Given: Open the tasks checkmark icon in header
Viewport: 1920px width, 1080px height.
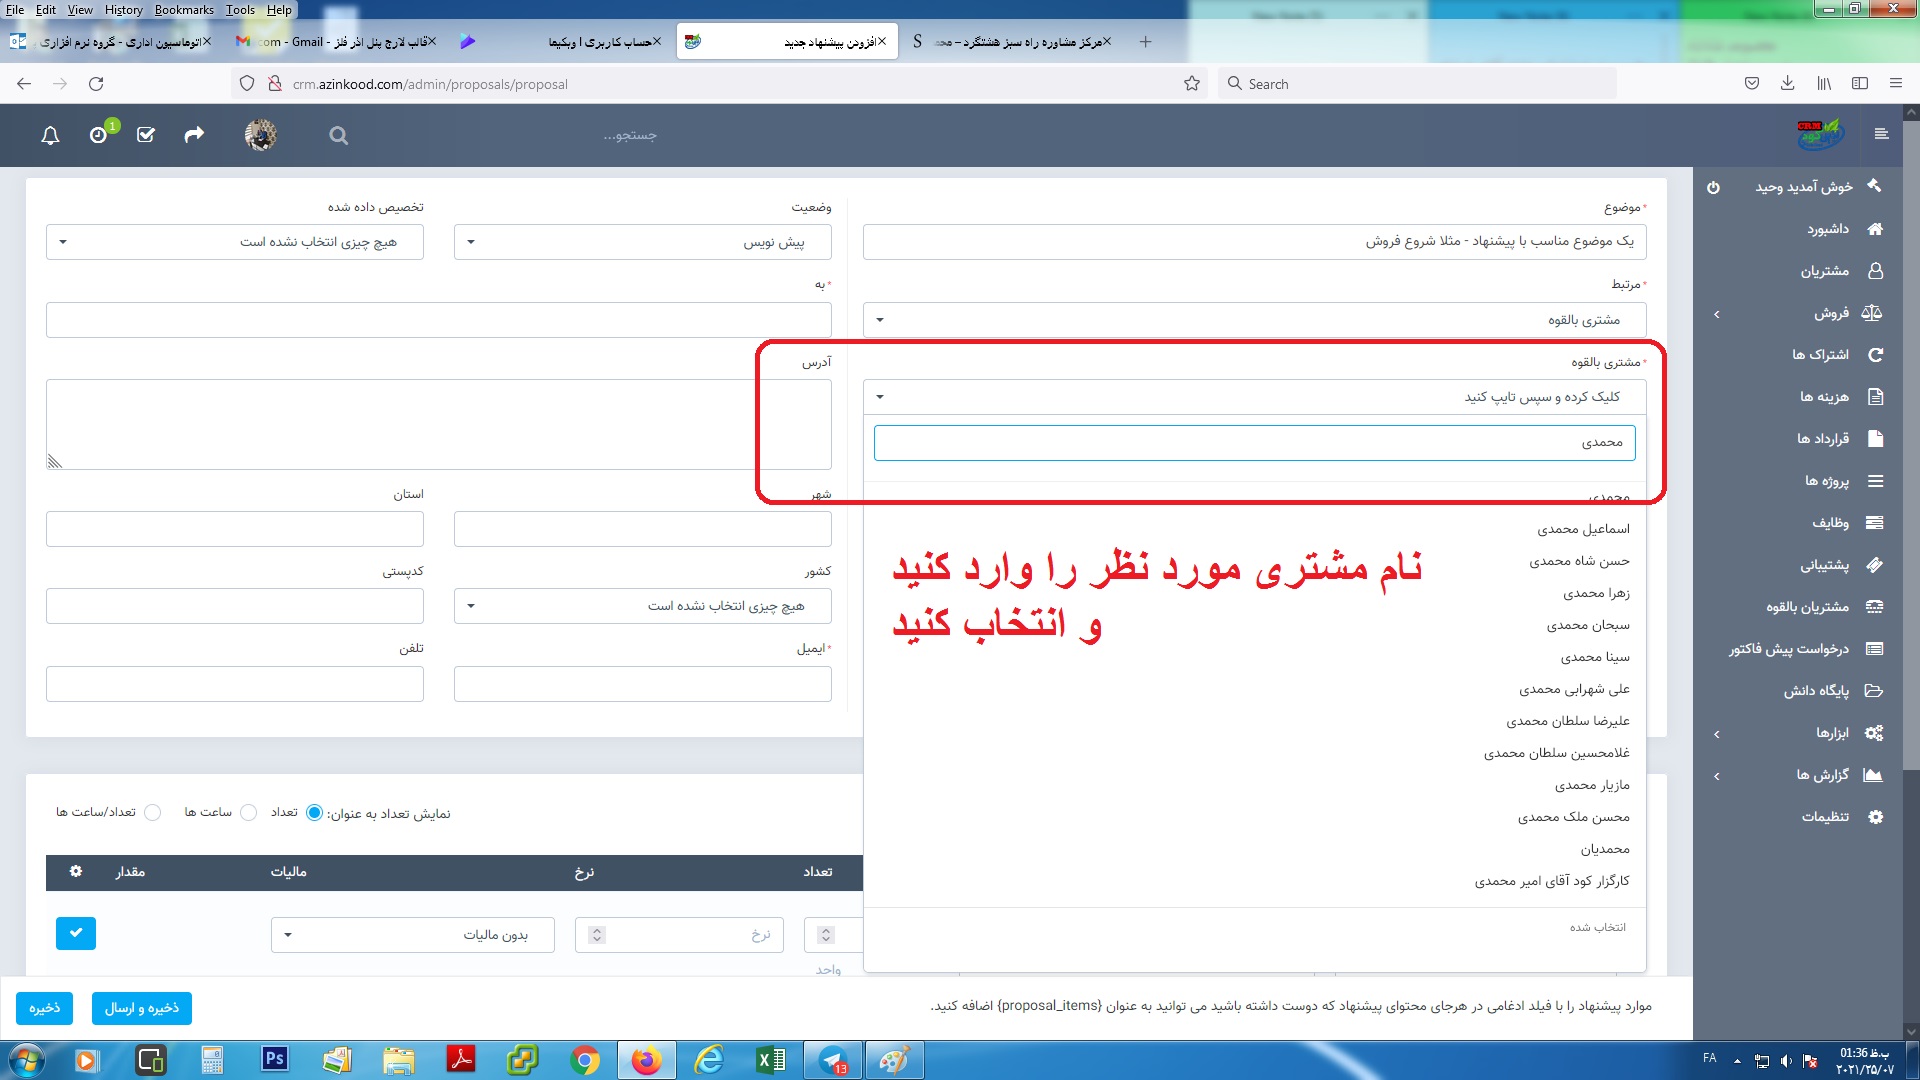Looking at the screenshot, I should tap(146, 135).
